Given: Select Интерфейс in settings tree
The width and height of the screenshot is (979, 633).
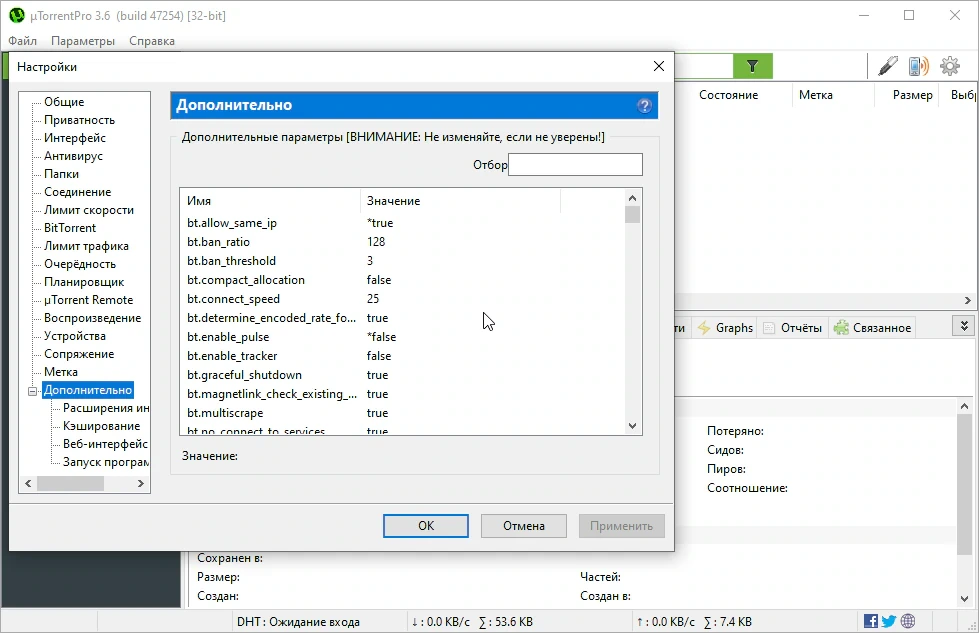Looking at the screenshot, I should coord(74,138).
